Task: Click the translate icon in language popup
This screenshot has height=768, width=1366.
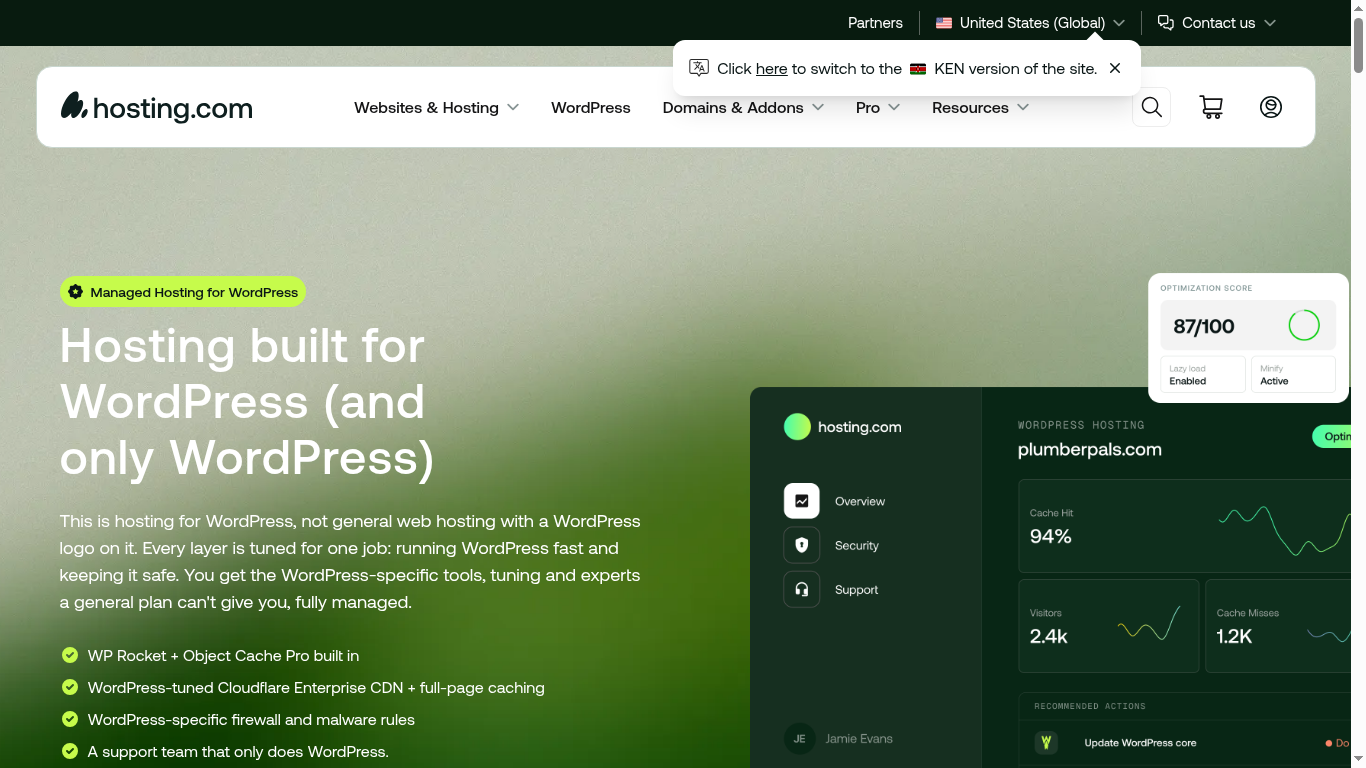Action: point(699,68)
